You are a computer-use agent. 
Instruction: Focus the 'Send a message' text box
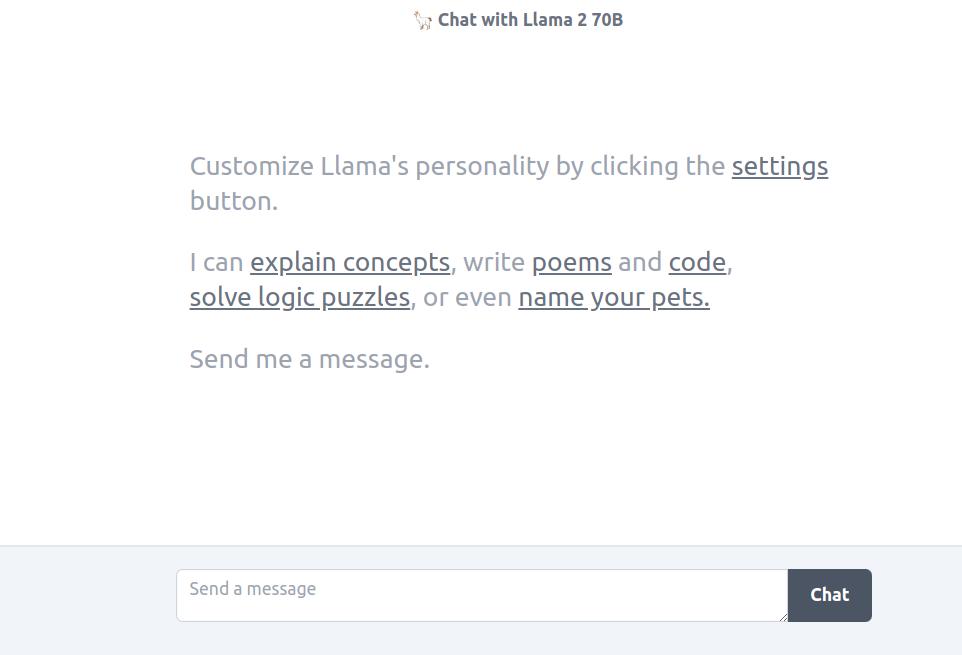[x=482, y=596]
